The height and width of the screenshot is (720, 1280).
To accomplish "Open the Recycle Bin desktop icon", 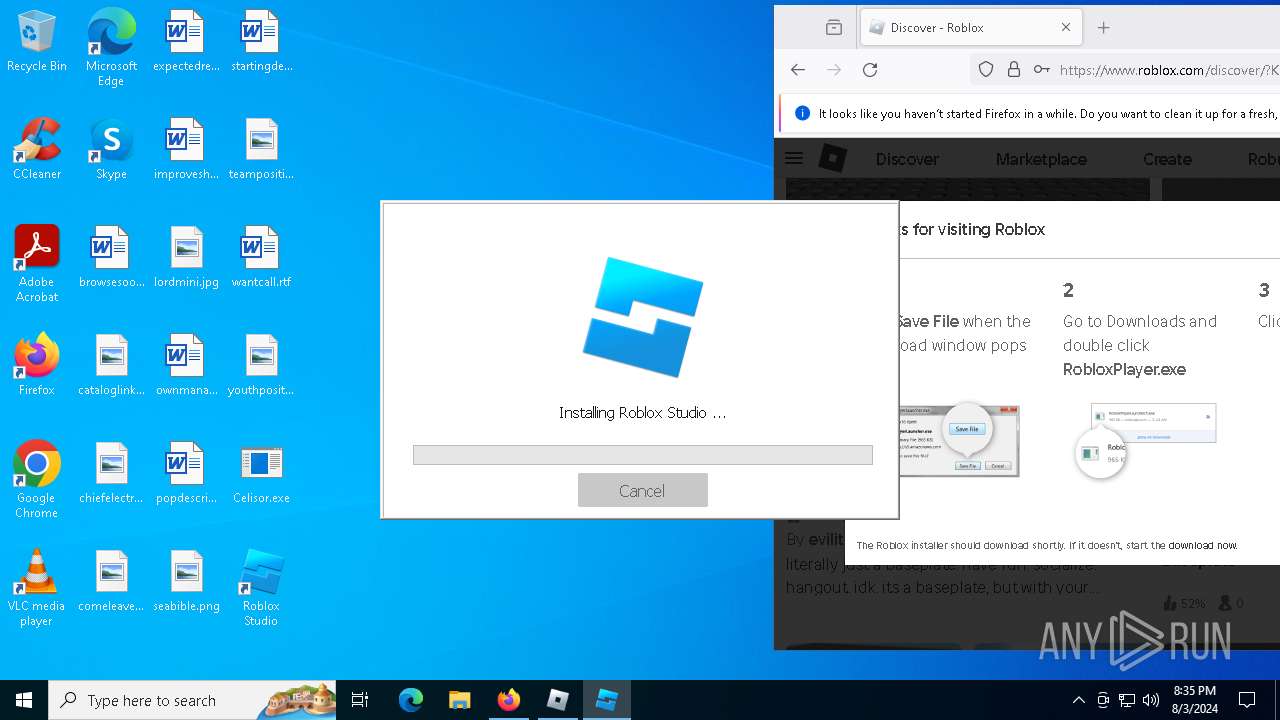I will coord(37,42).
